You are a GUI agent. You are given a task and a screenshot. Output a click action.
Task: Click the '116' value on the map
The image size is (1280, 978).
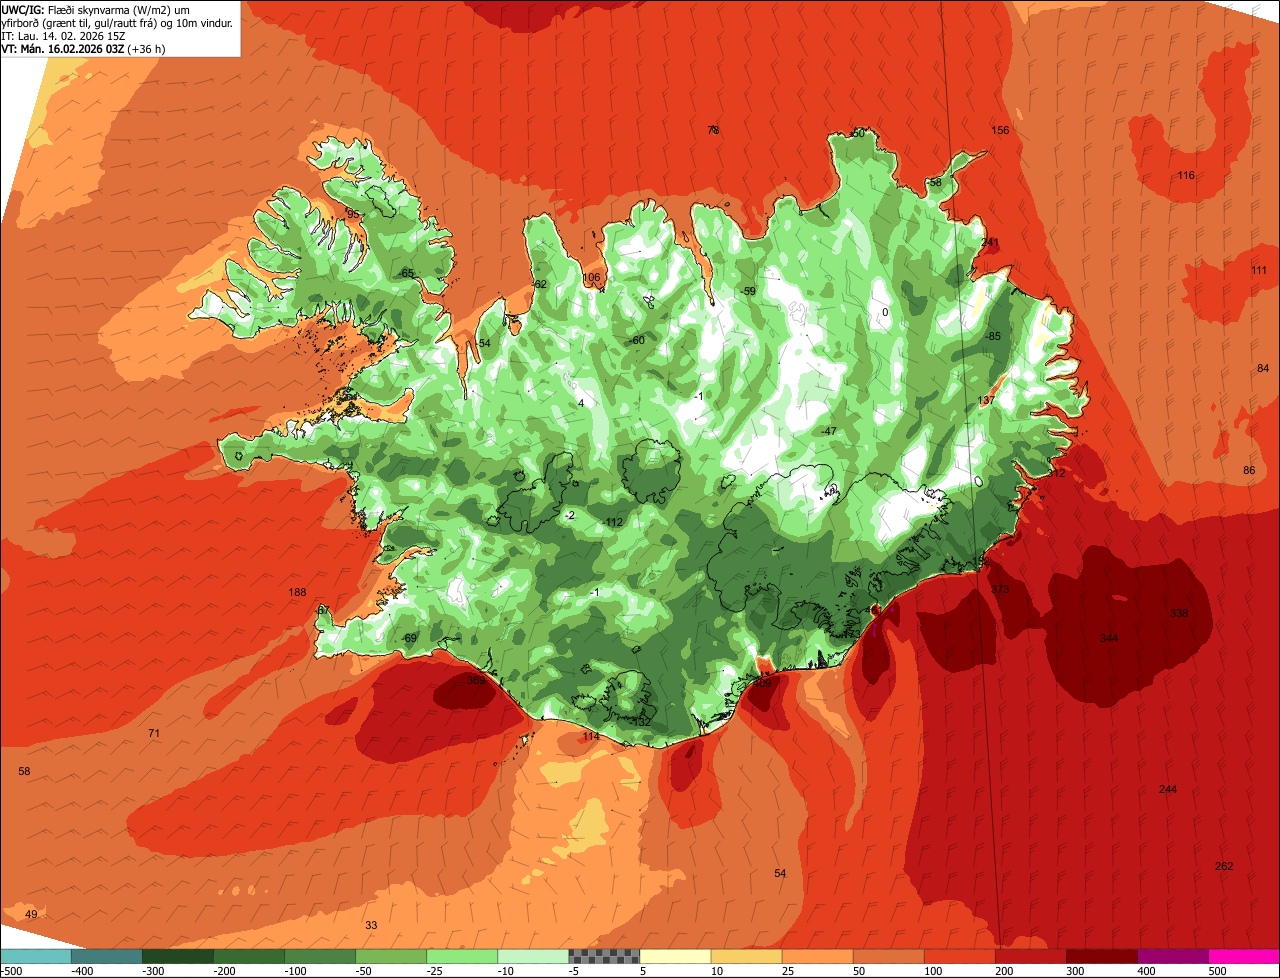pyautogui.click(x=1186, y=175)
